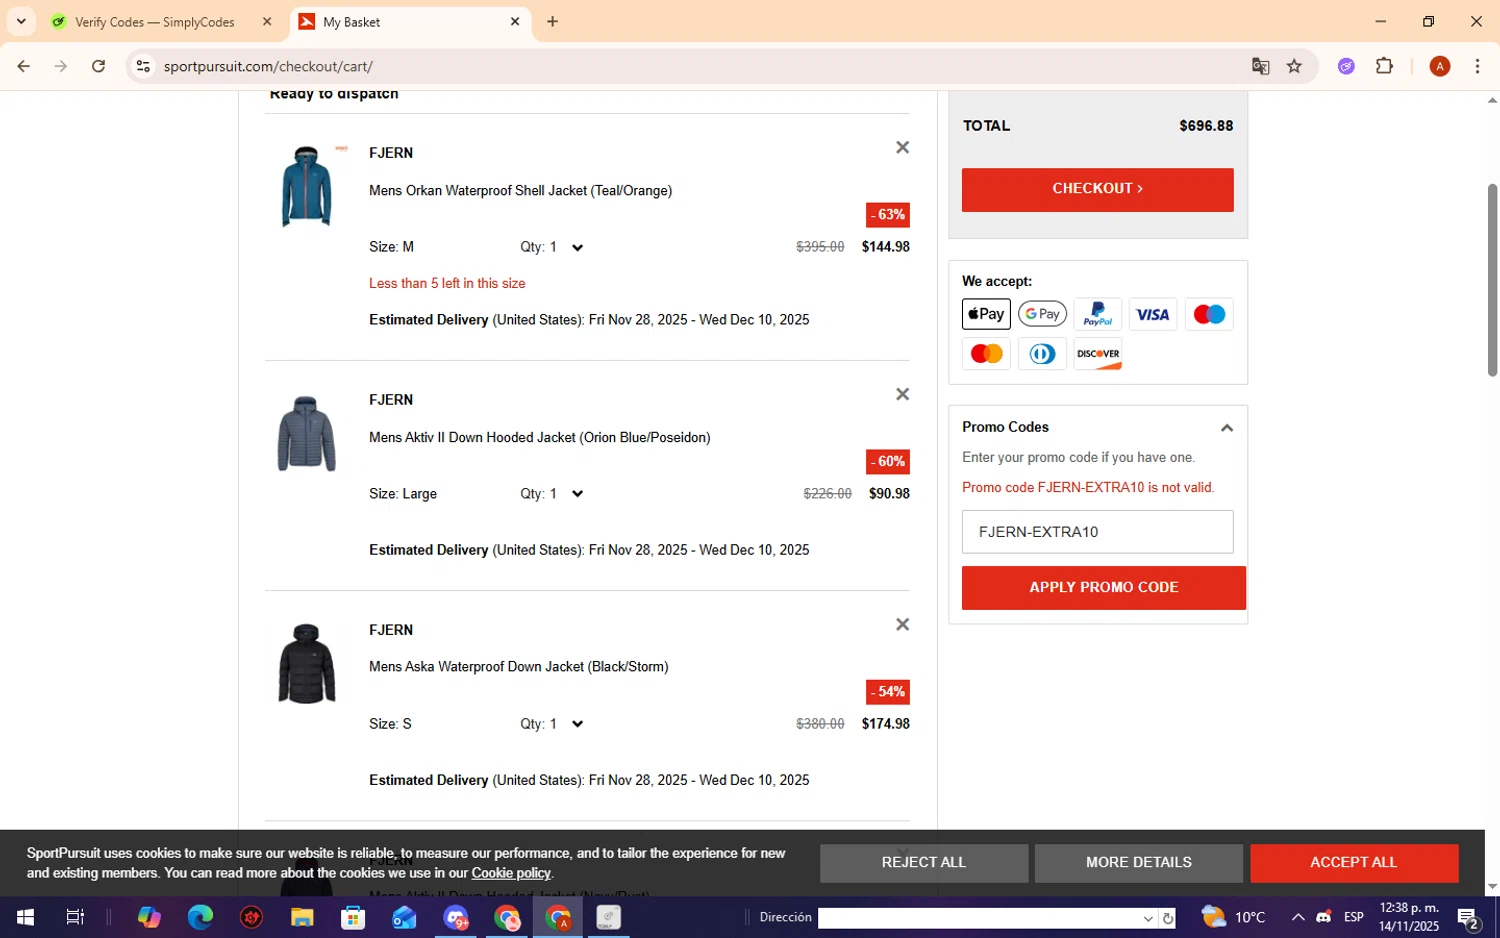The width and height of the screenshot is (1500, 938).
Task: Open Outlook from taskbar
Action: pyautogui.click(x=404, y=917)
